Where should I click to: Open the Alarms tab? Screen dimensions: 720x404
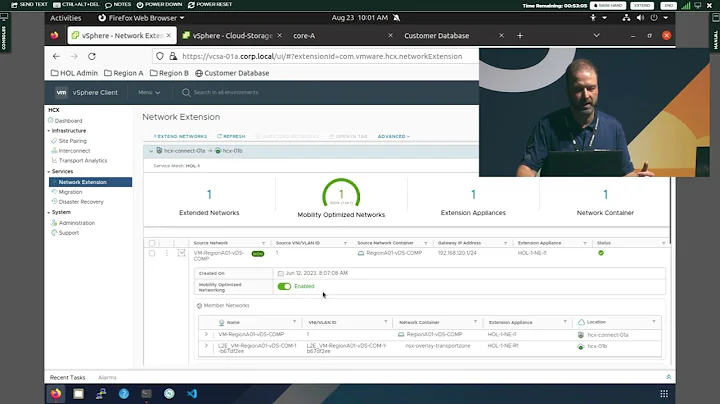[107, 377]
